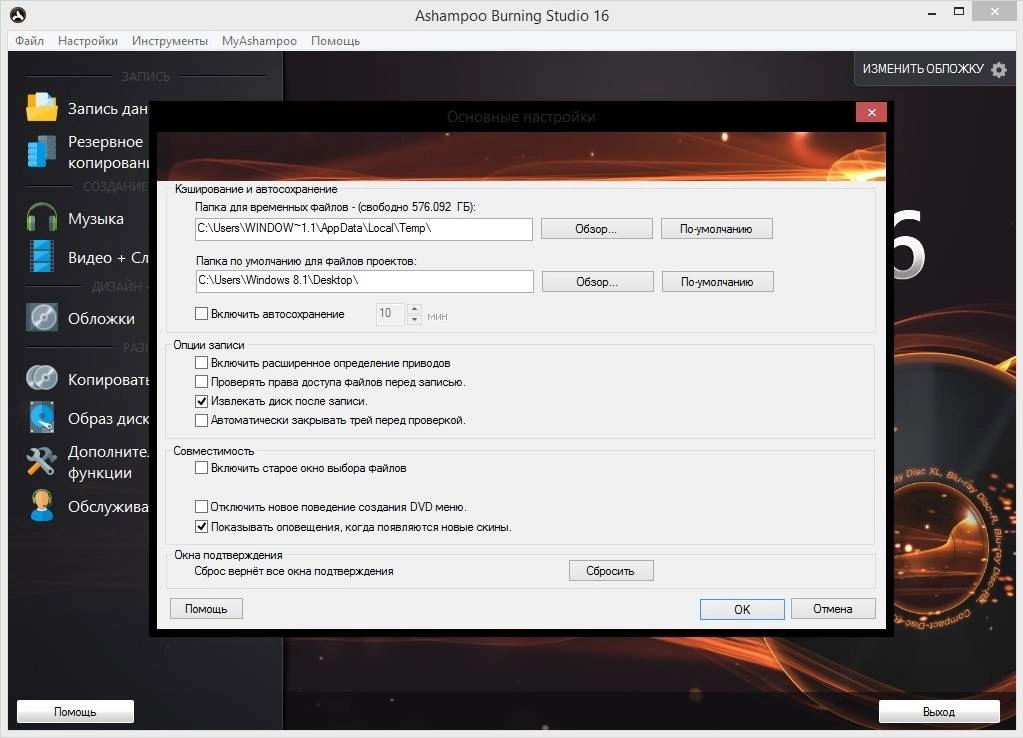Viewport: 1023px width, 738px height.
Task: Open the MyAshampoo menu
Action: pos(259,40)
